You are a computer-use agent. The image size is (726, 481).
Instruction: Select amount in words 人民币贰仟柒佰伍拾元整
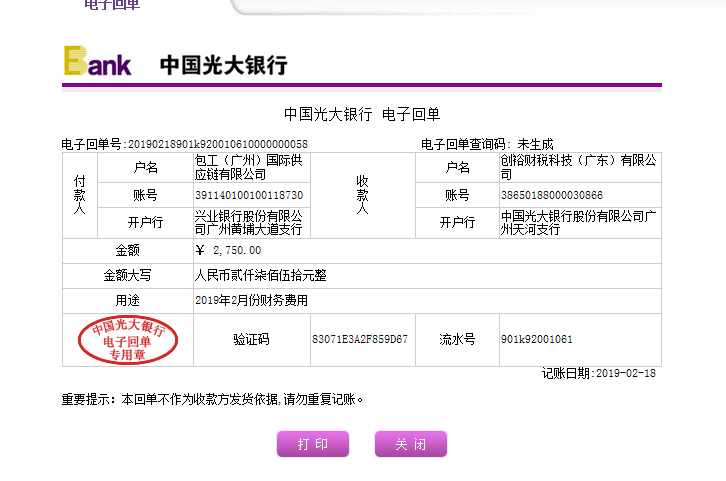[261, 275]
